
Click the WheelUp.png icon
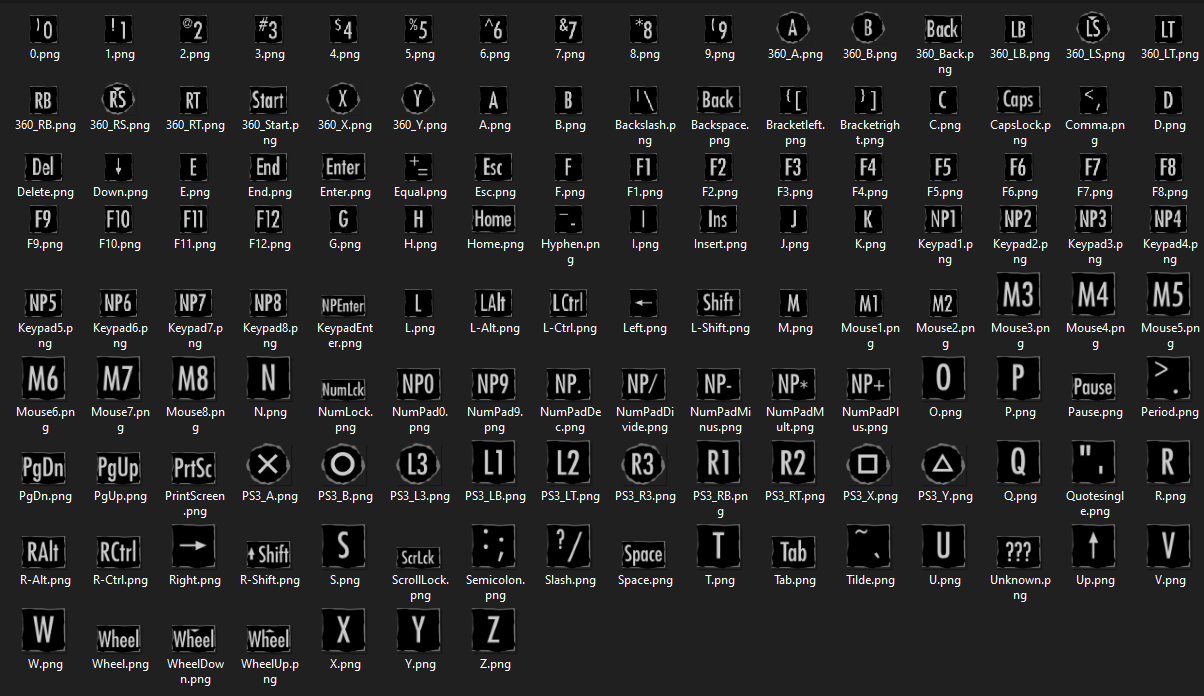coord(268,639)
